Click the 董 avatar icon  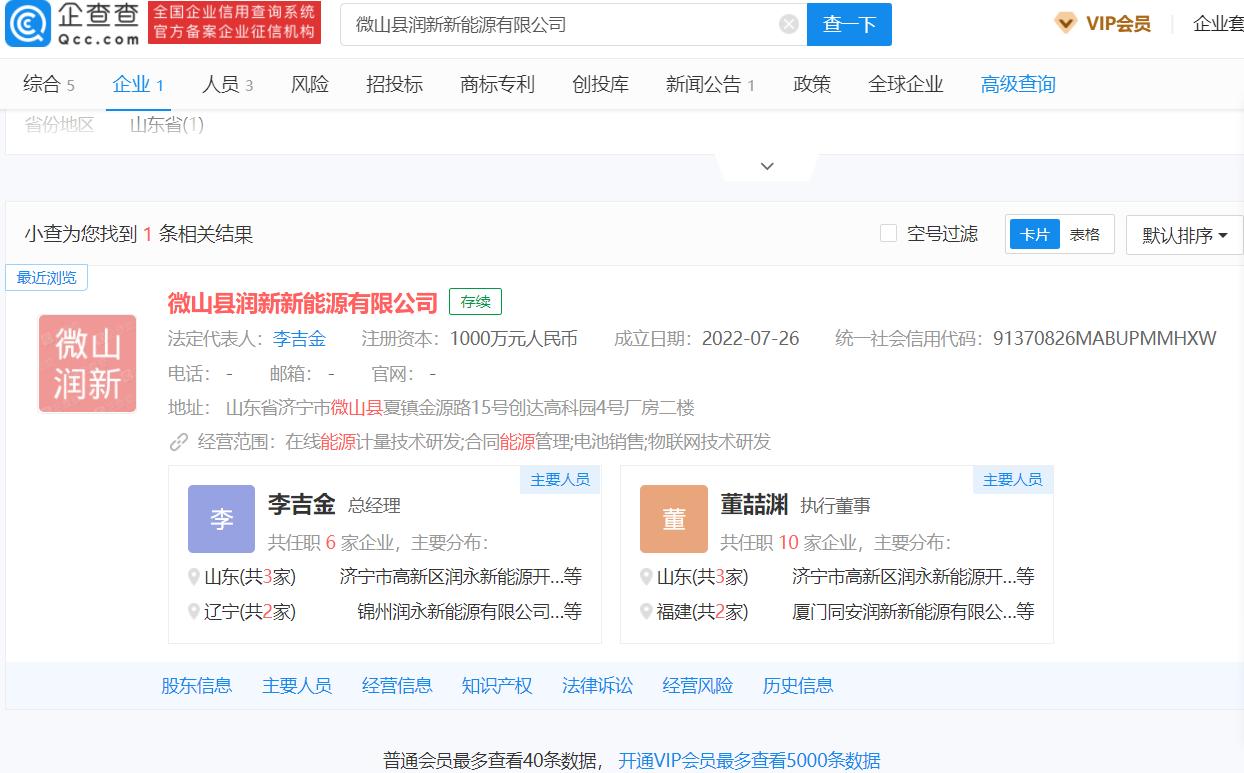point(674,519)
